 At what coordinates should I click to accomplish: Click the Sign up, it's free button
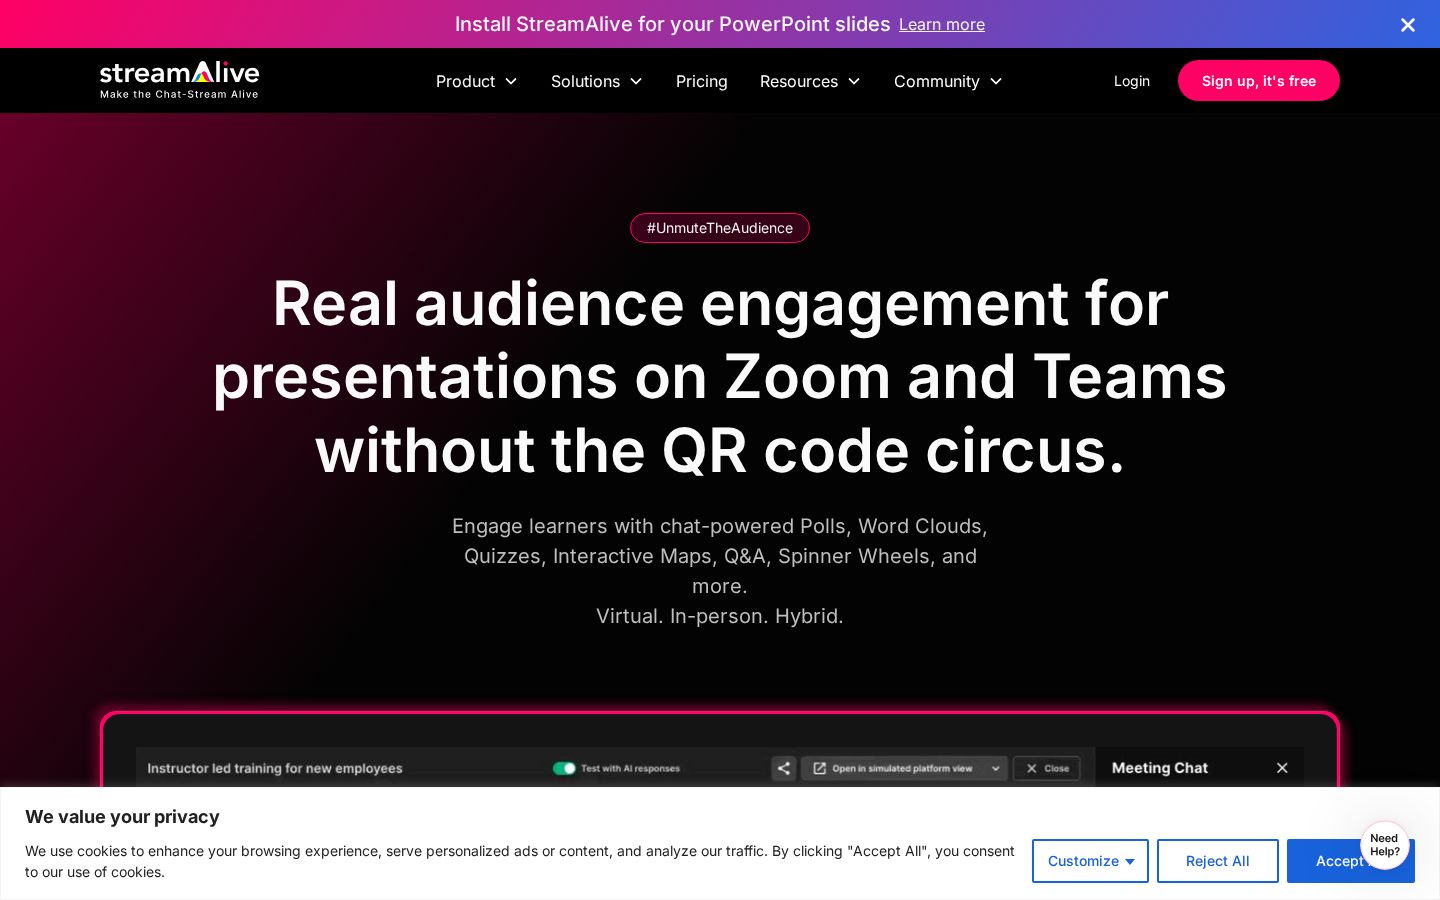(x=1258, y=81)
